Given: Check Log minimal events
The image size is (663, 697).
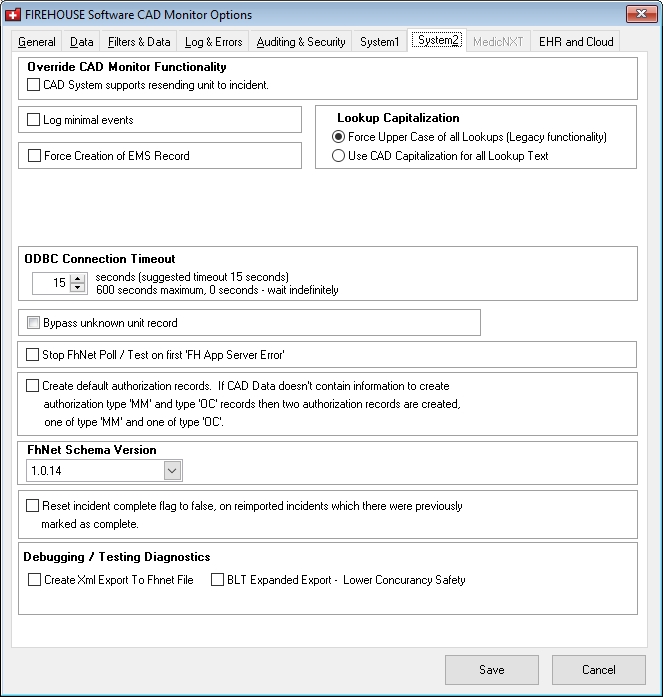Looking at the screenshot, I should [x=33, y=120].
